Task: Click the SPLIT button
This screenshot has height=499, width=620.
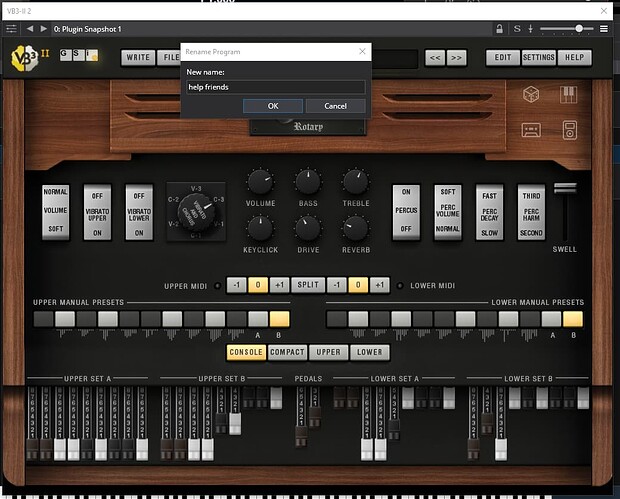Action: coord(308,285)
